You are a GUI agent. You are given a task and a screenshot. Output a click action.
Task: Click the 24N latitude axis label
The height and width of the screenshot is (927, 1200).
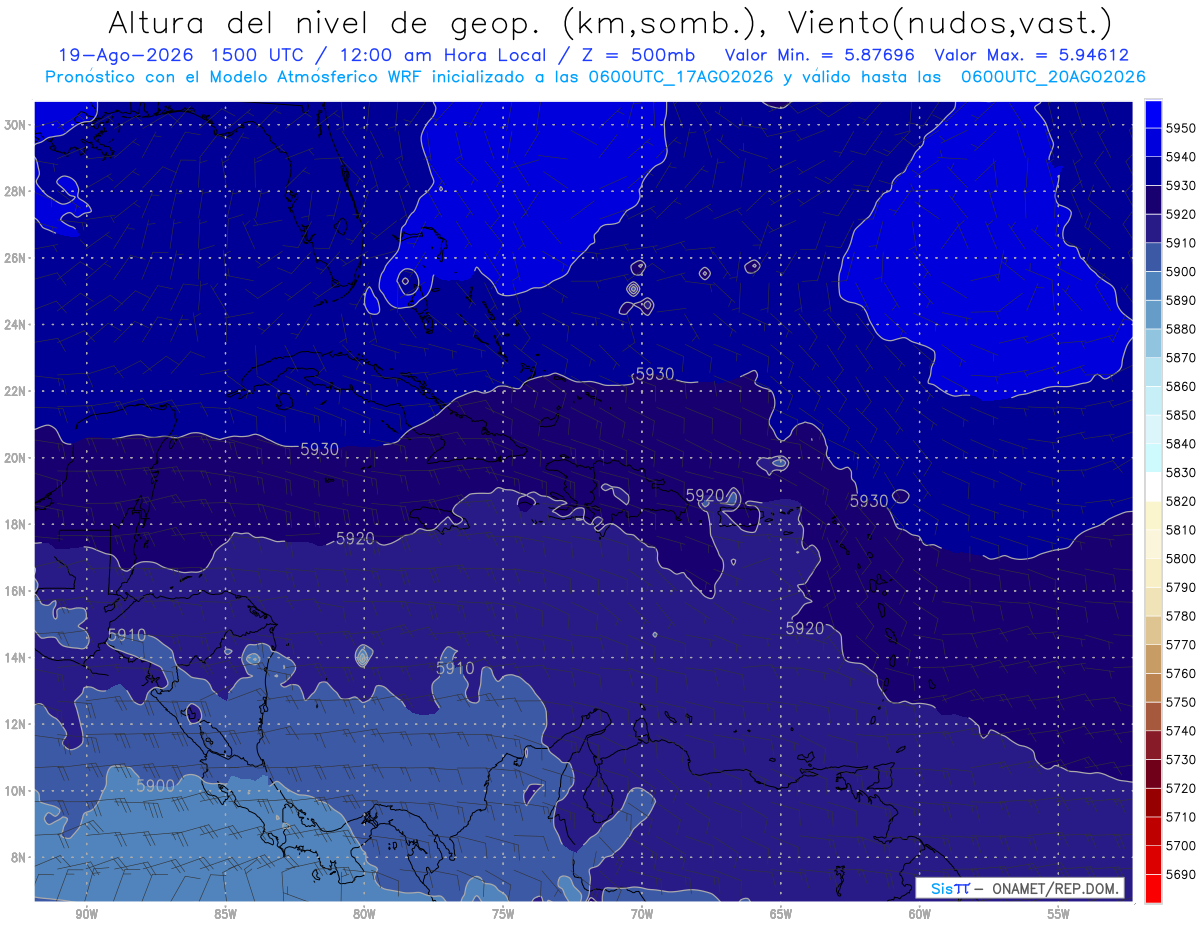tap(15, 325)
